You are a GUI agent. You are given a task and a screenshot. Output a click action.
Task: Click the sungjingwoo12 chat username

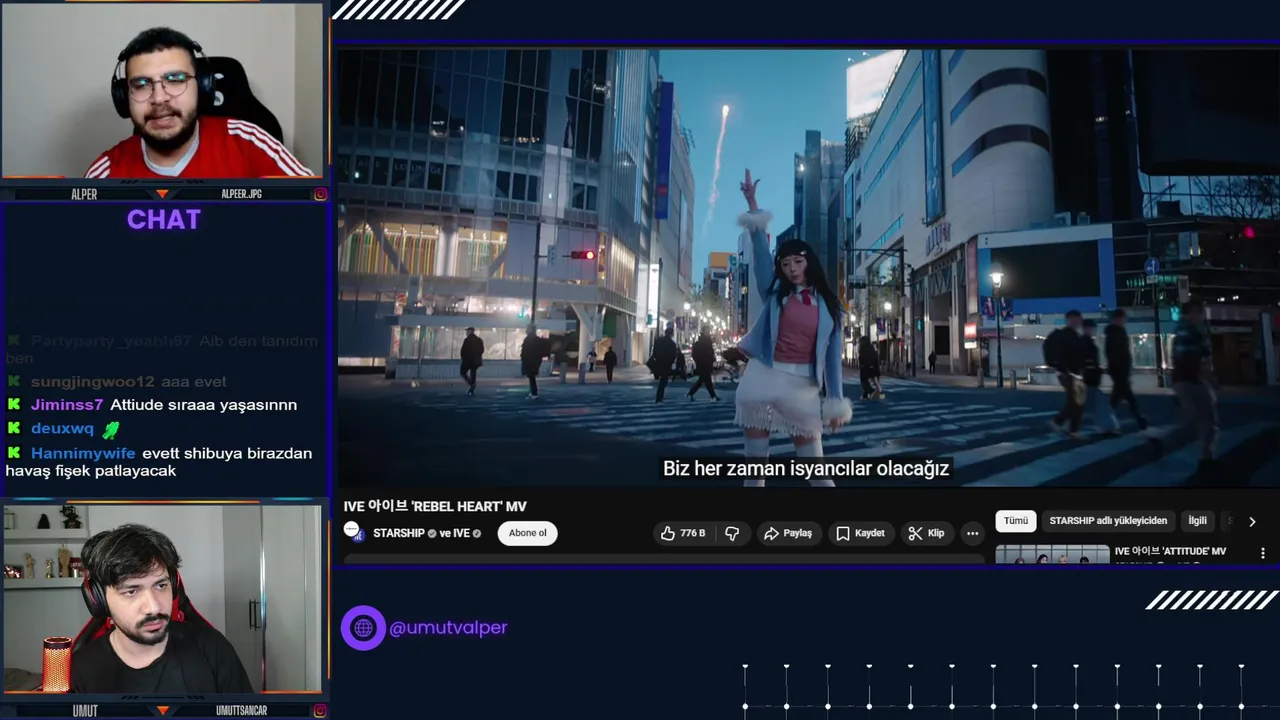[93, 381]
